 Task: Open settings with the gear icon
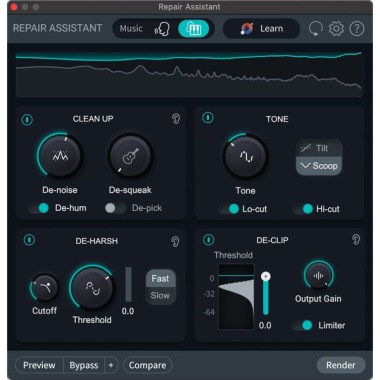point(336,29)
